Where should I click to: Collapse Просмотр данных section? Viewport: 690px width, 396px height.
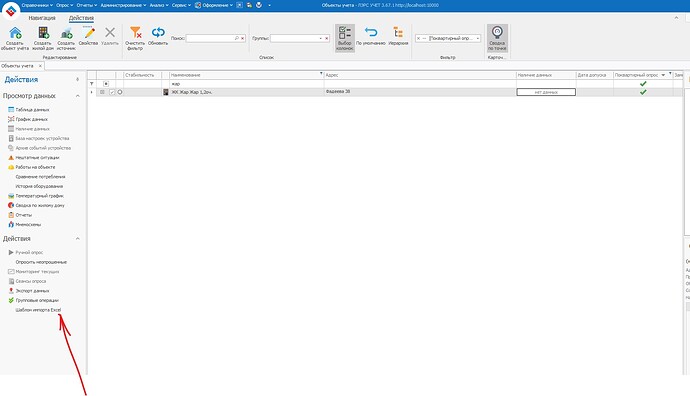click(x=77, y=96)
